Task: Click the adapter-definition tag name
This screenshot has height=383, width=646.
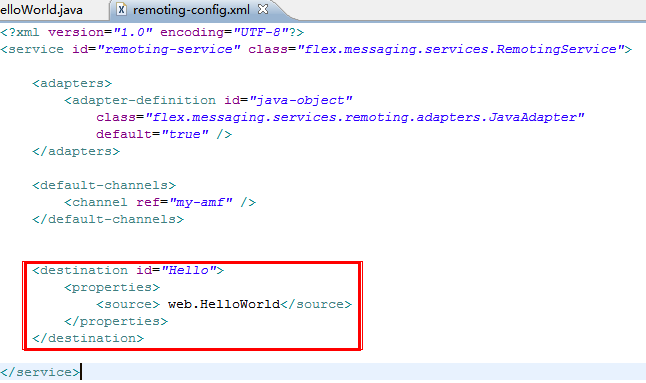Action: point(144,100)
